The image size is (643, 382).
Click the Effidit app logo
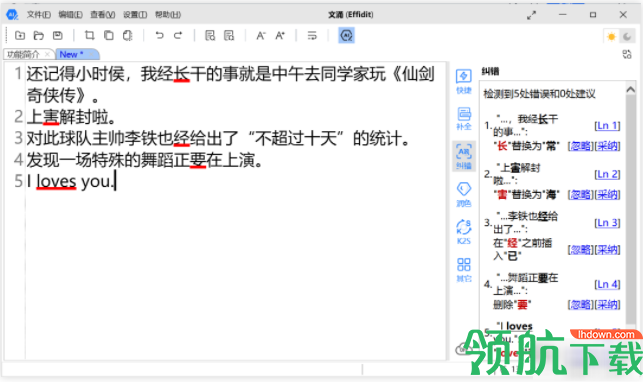12,15
